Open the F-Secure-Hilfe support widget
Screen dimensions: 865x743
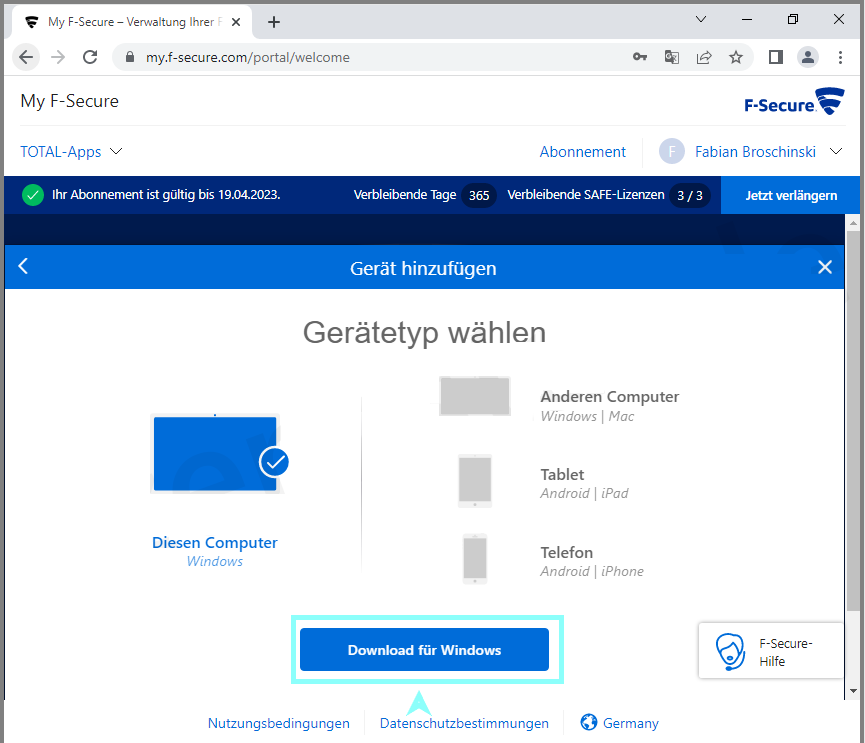[x=771, y=651]
